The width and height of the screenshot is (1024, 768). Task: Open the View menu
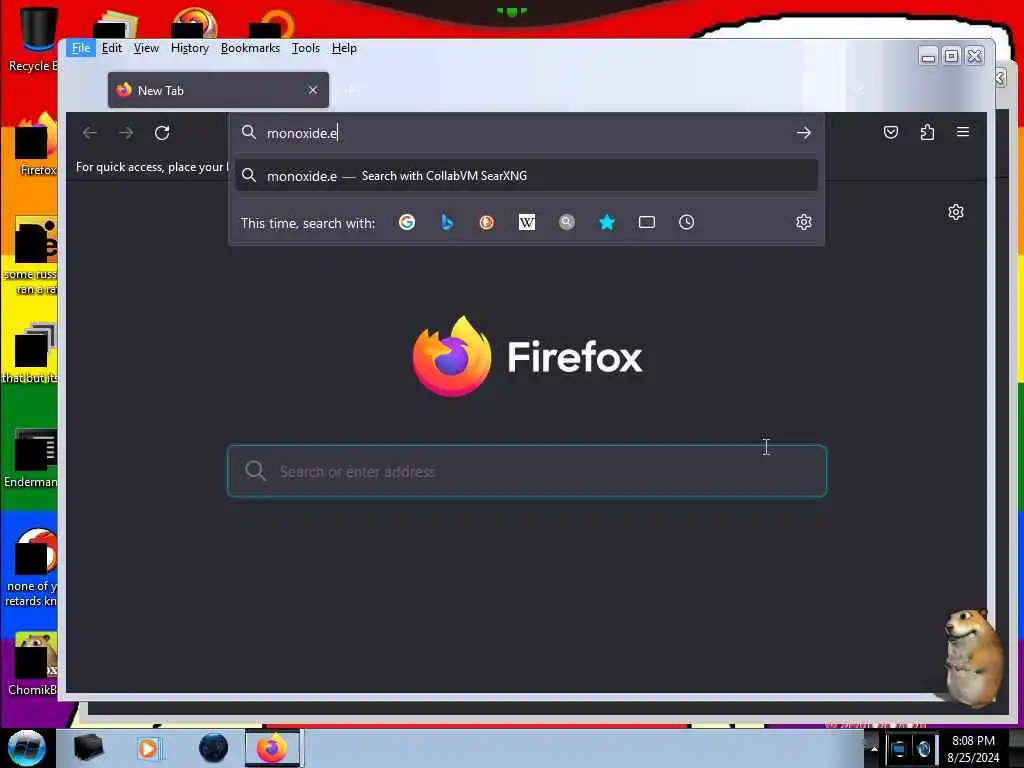click(146, 48)
